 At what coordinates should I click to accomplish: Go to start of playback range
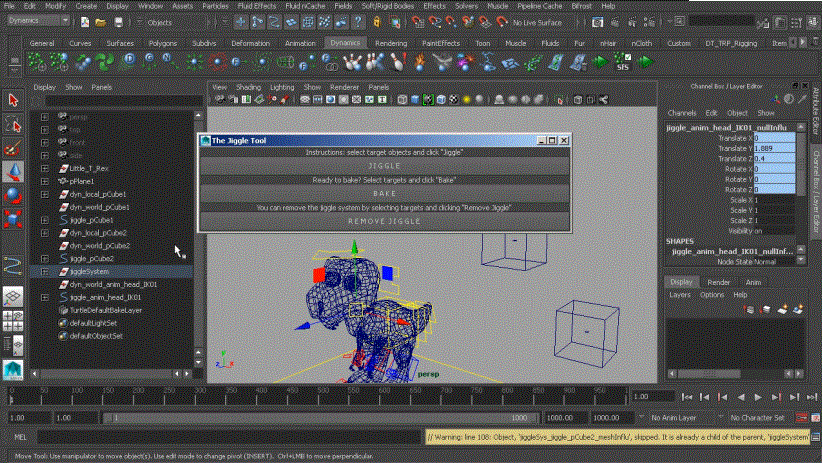pos(687,397)
